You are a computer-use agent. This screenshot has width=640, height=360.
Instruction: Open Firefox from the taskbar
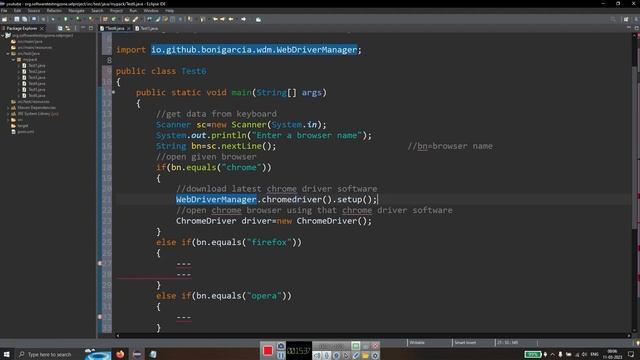(x=120, y=354)
